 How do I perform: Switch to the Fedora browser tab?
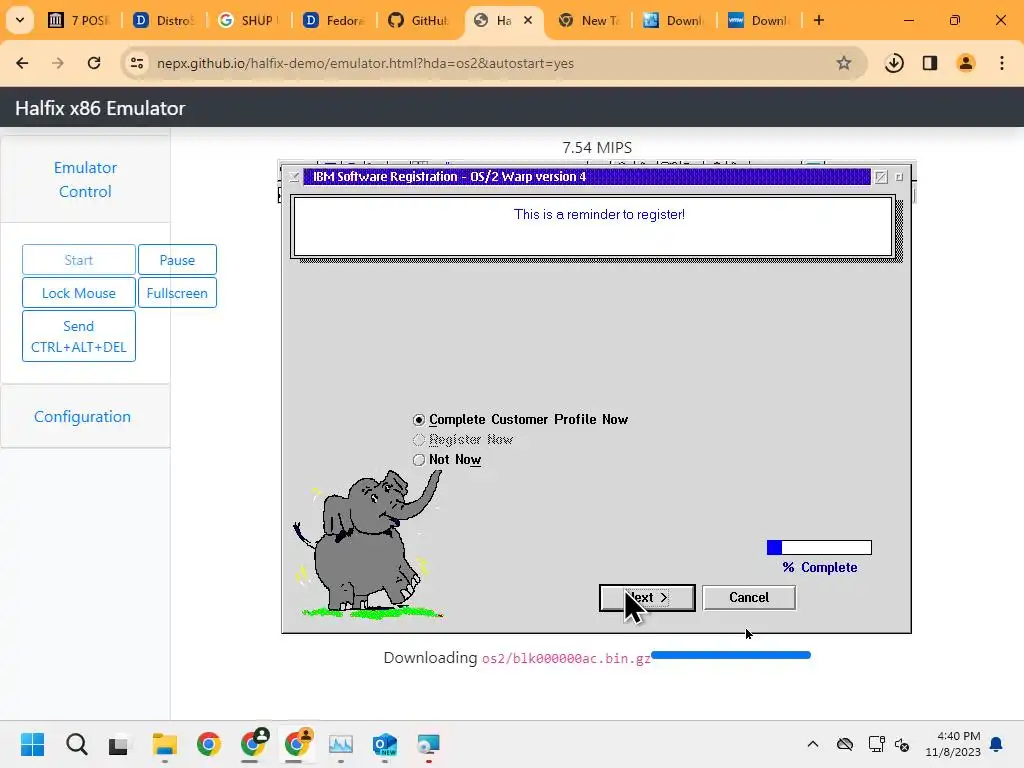click(x=334, y=20)
